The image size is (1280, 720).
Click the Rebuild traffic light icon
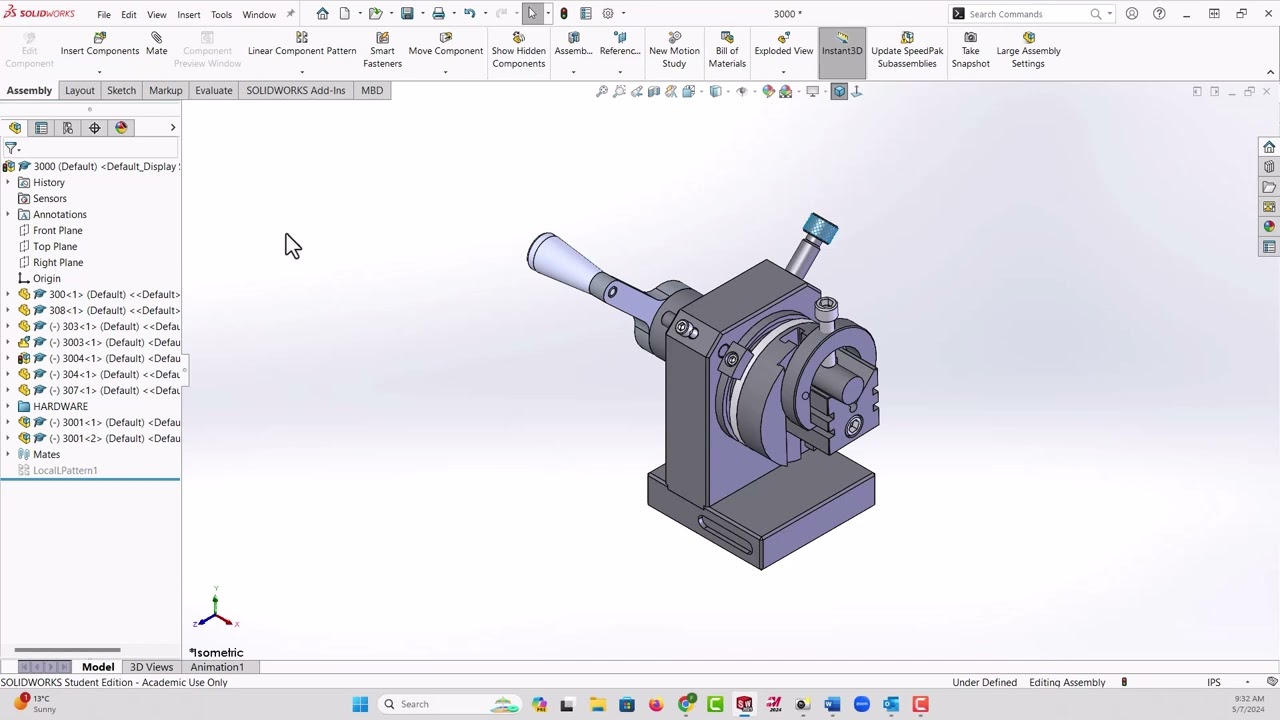564,14
